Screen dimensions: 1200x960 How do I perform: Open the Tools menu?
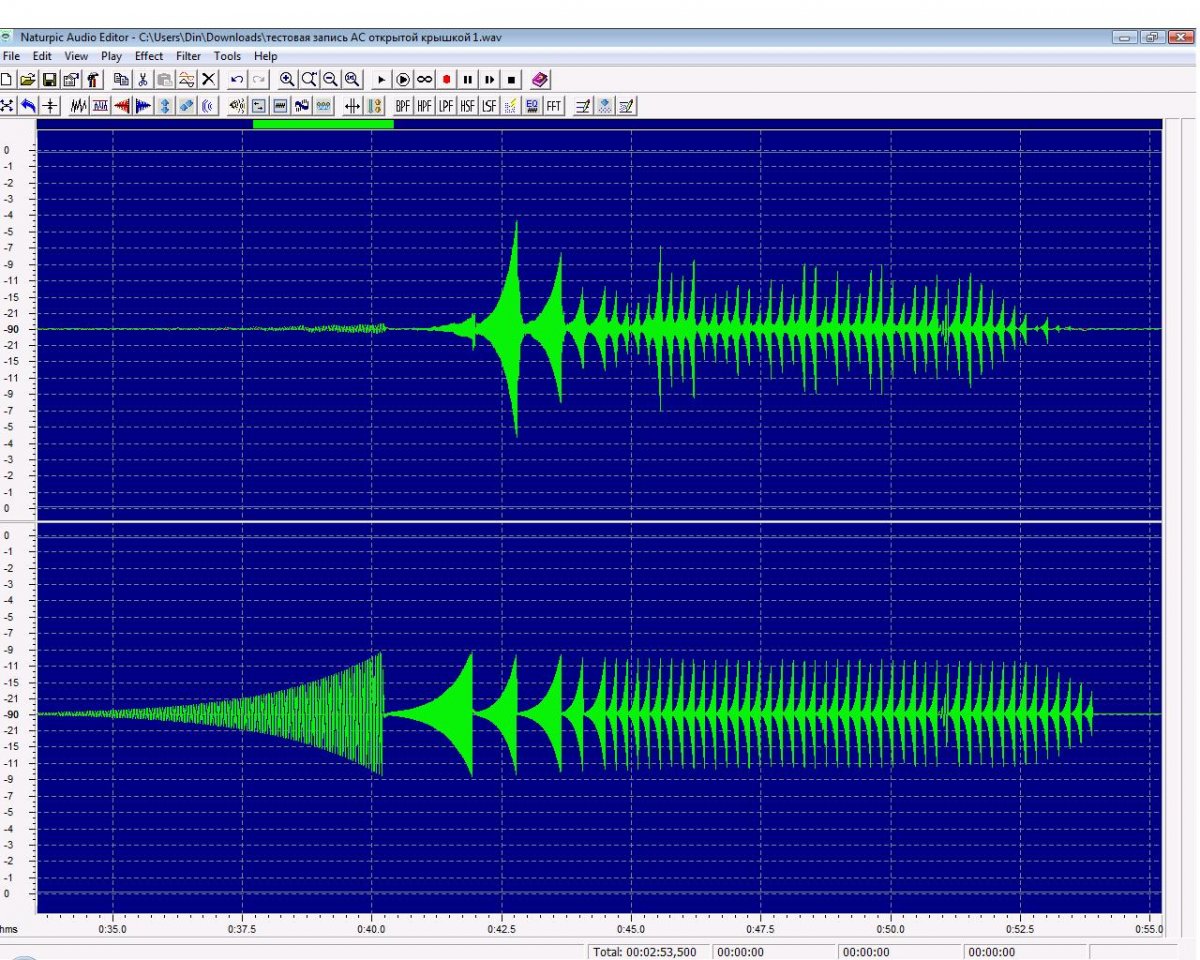pyautogui.click(x=227, y=56)
